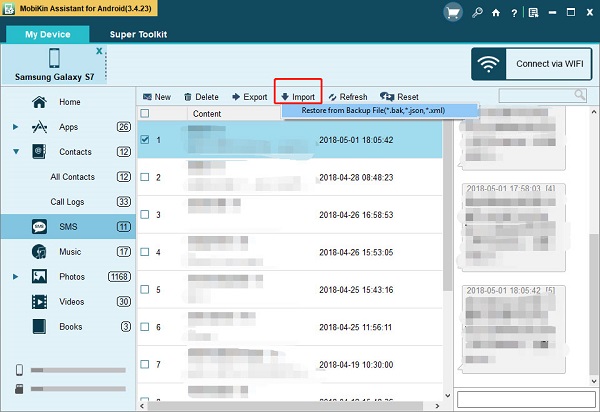Image resolution: width=600 pixels, height=412 pixels.
Task: Click the phone storage usage bar
Action: pos(78,370)
